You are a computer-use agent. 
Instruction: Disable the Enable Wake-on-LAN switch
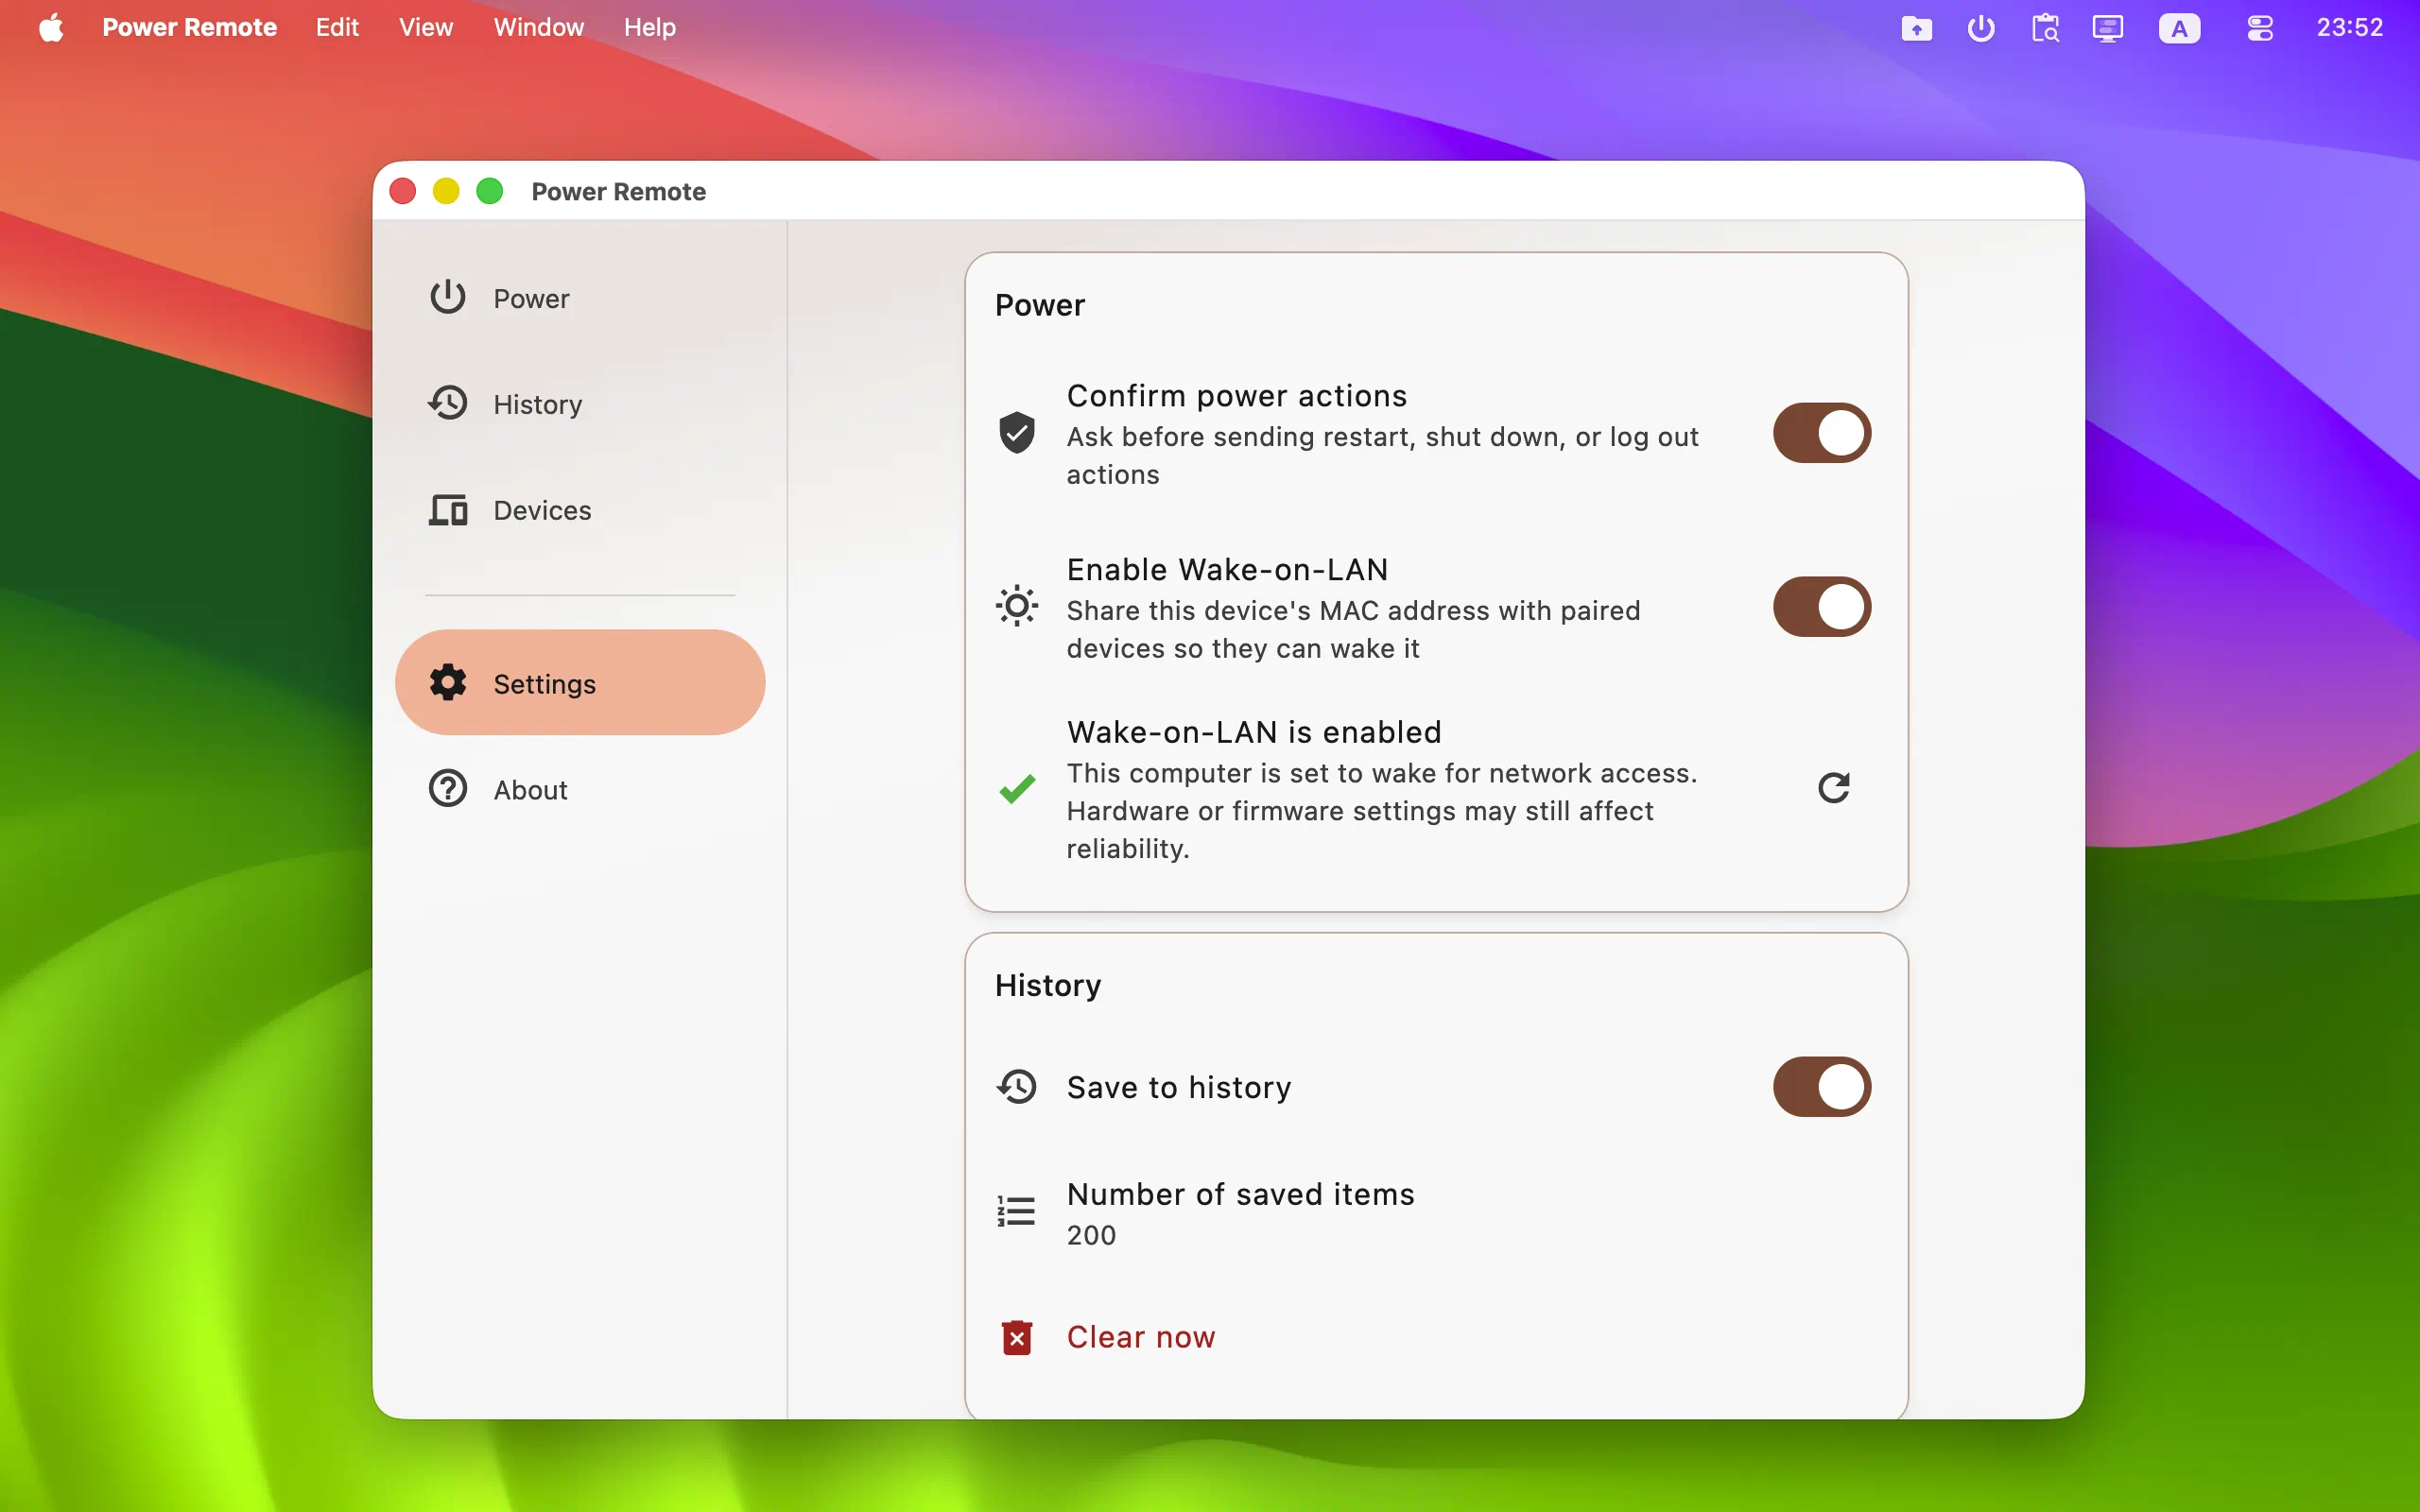click(1822, 607)
